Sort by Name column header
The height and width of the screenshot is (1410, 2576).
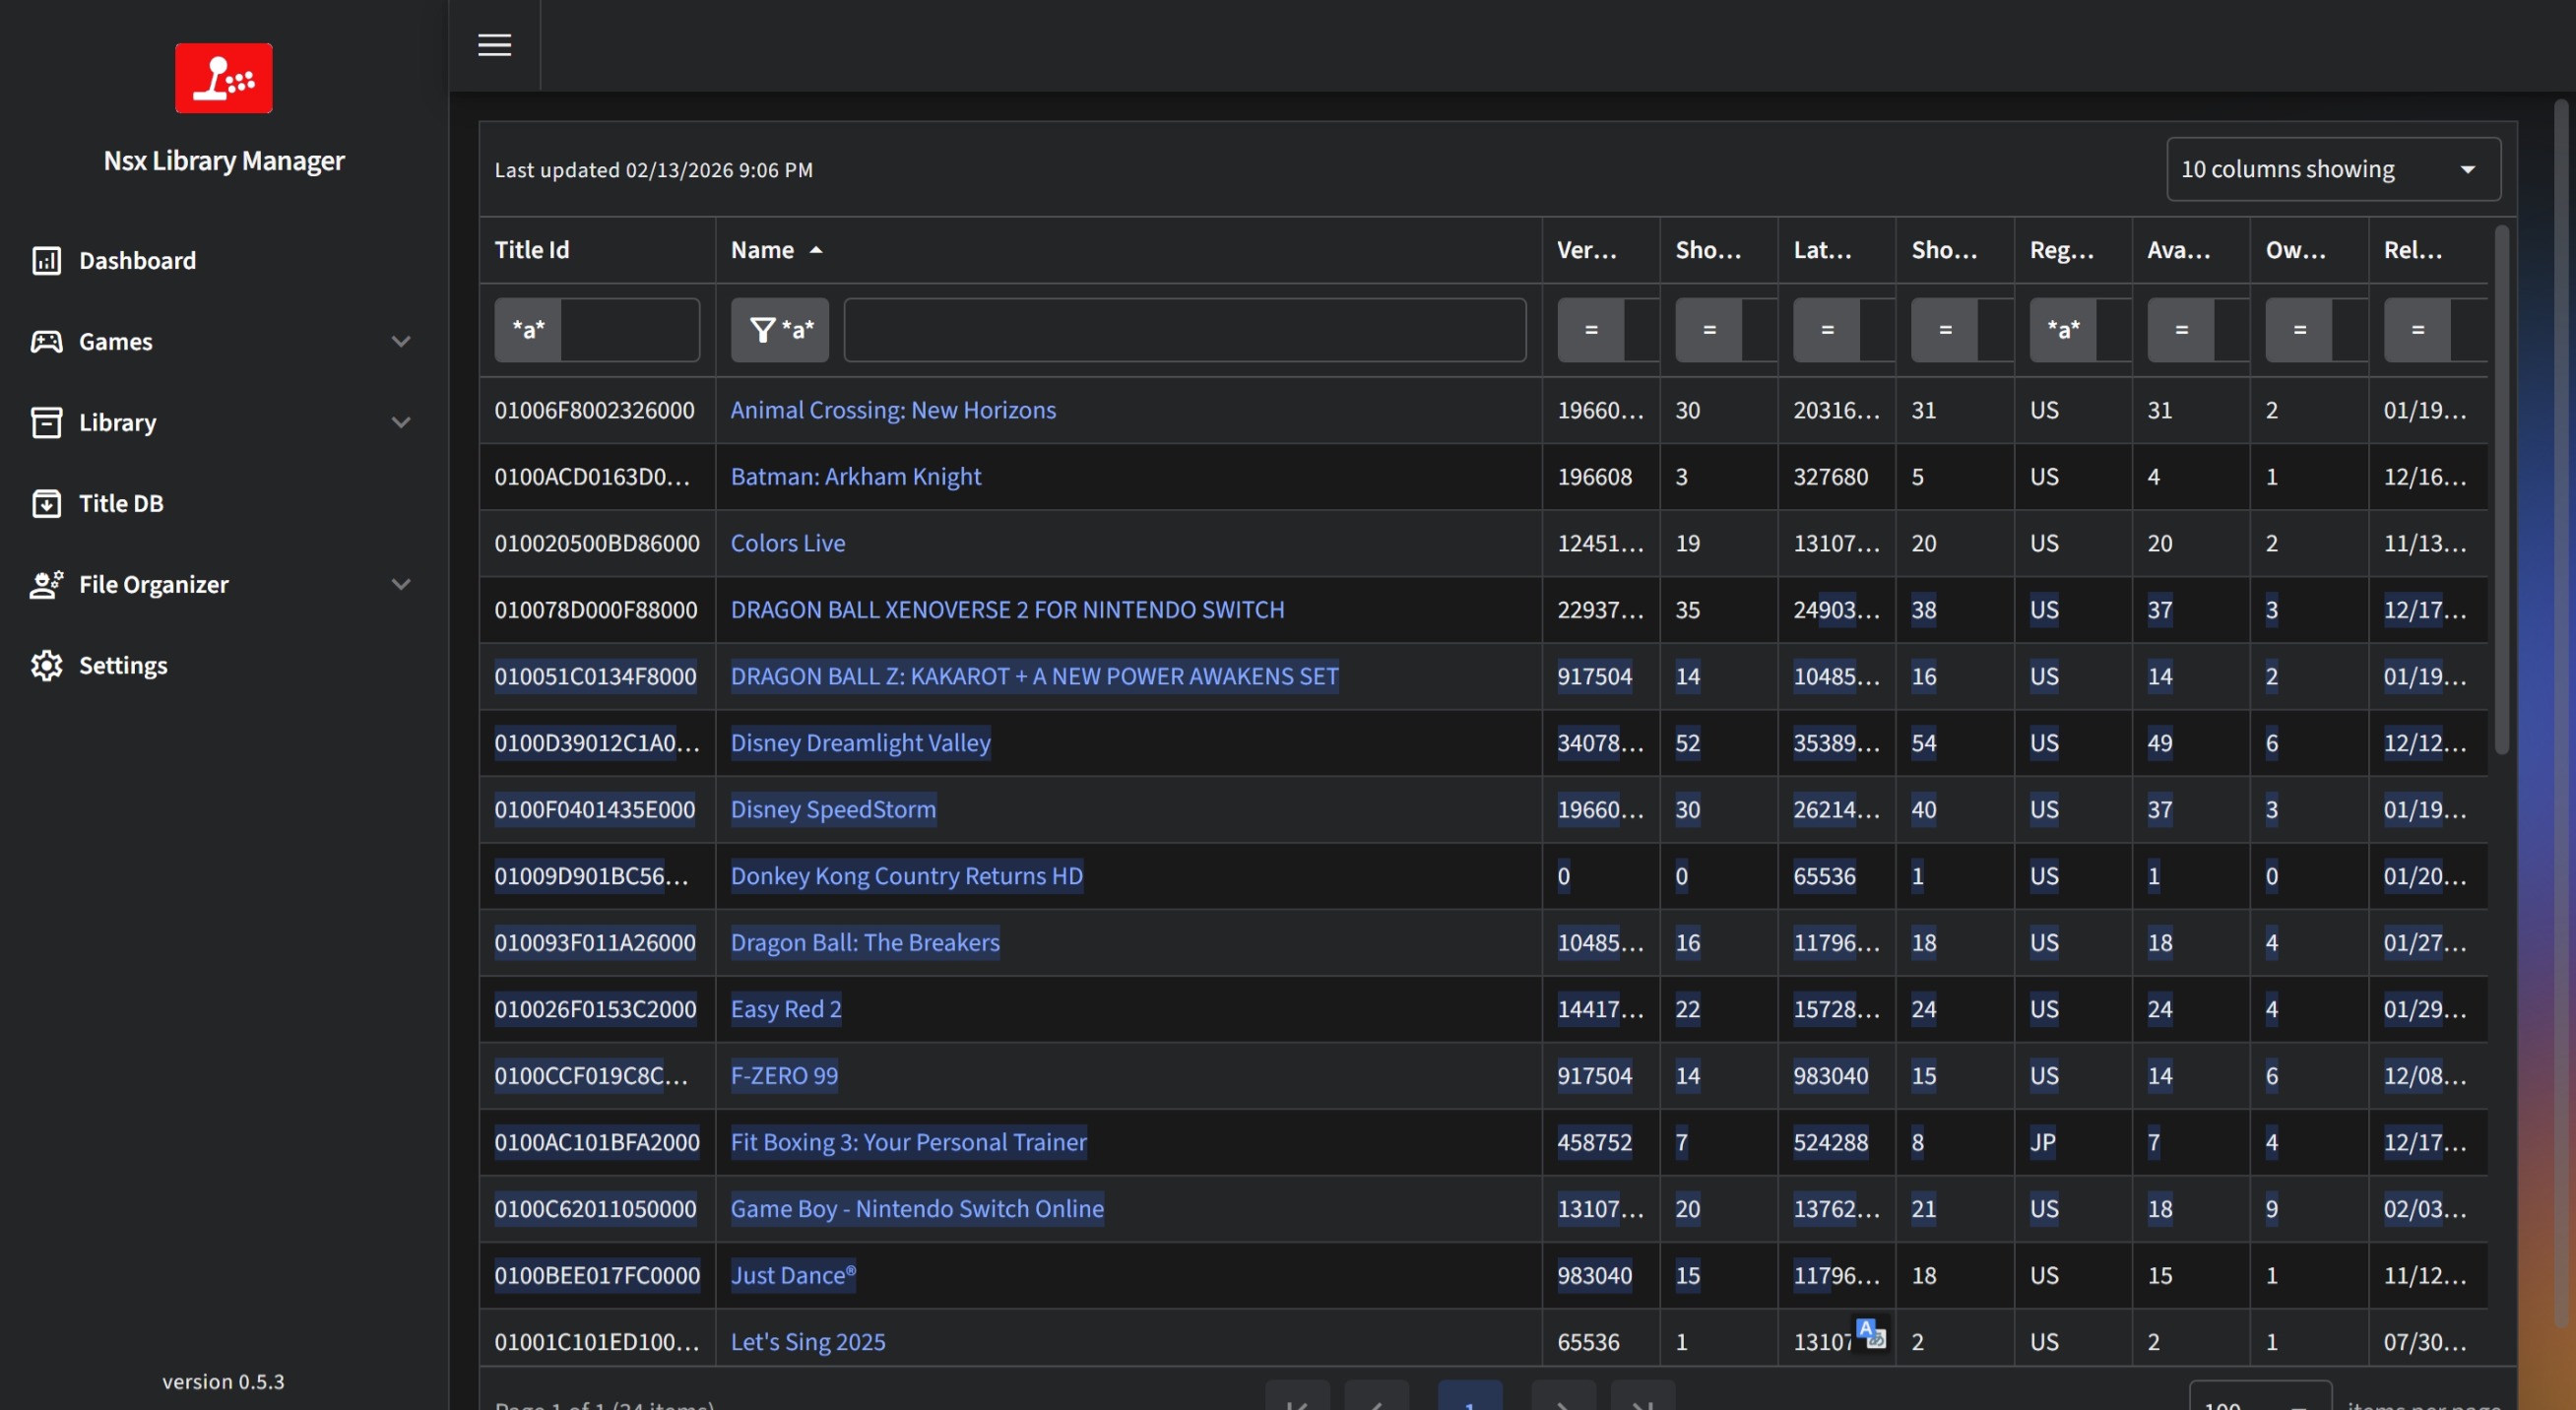coord(762,250)
